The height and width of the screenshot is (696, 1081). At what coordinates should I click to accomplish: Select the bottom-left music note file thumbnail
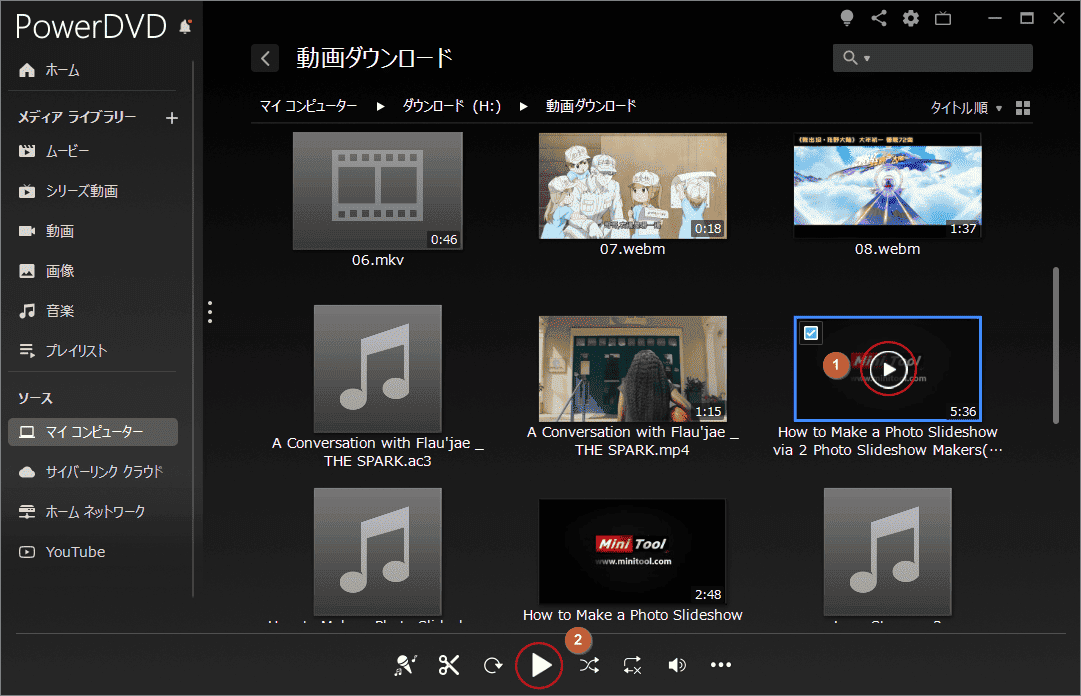(378, 552)
